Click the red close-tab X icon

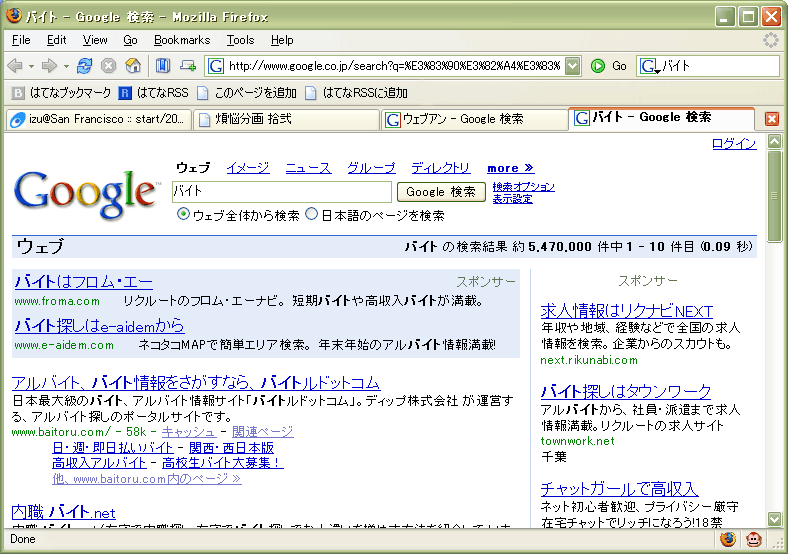pos(772,119)
